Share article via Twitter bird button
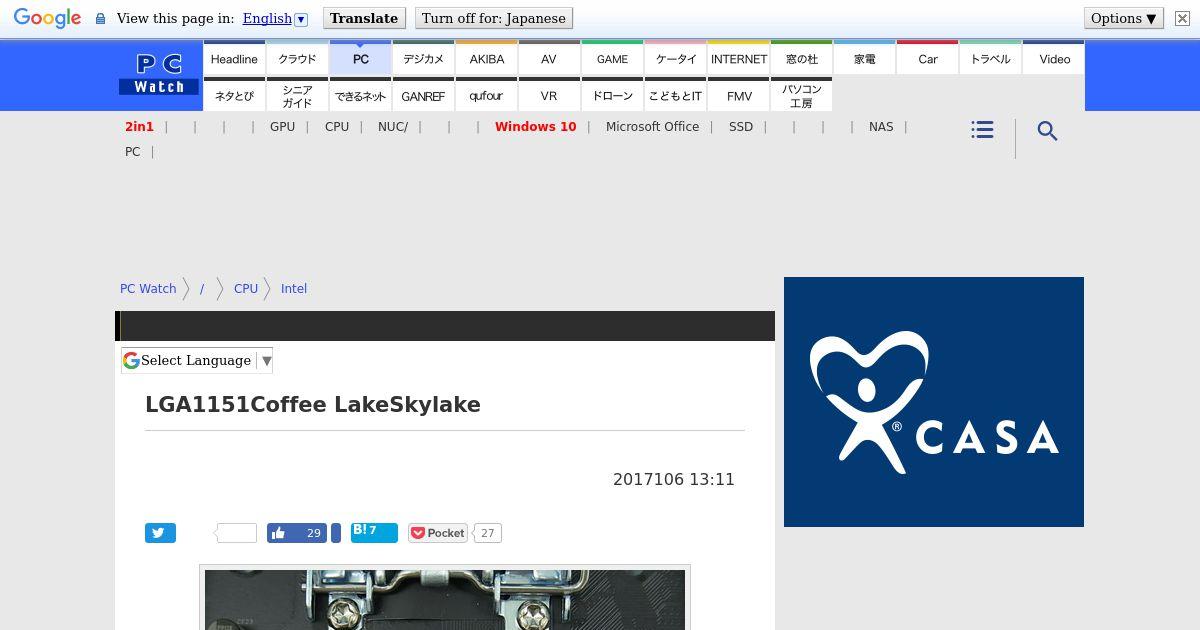 160,533
